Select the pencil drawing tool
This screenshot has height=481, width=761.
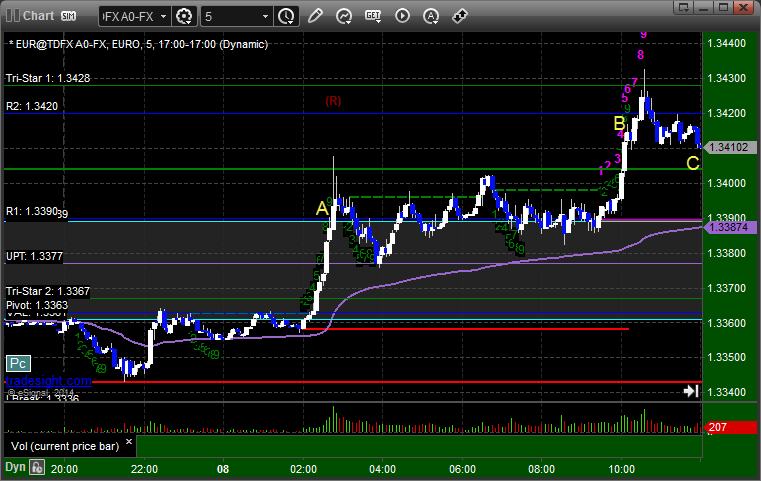pyautogui.click(x=315, y=16)
